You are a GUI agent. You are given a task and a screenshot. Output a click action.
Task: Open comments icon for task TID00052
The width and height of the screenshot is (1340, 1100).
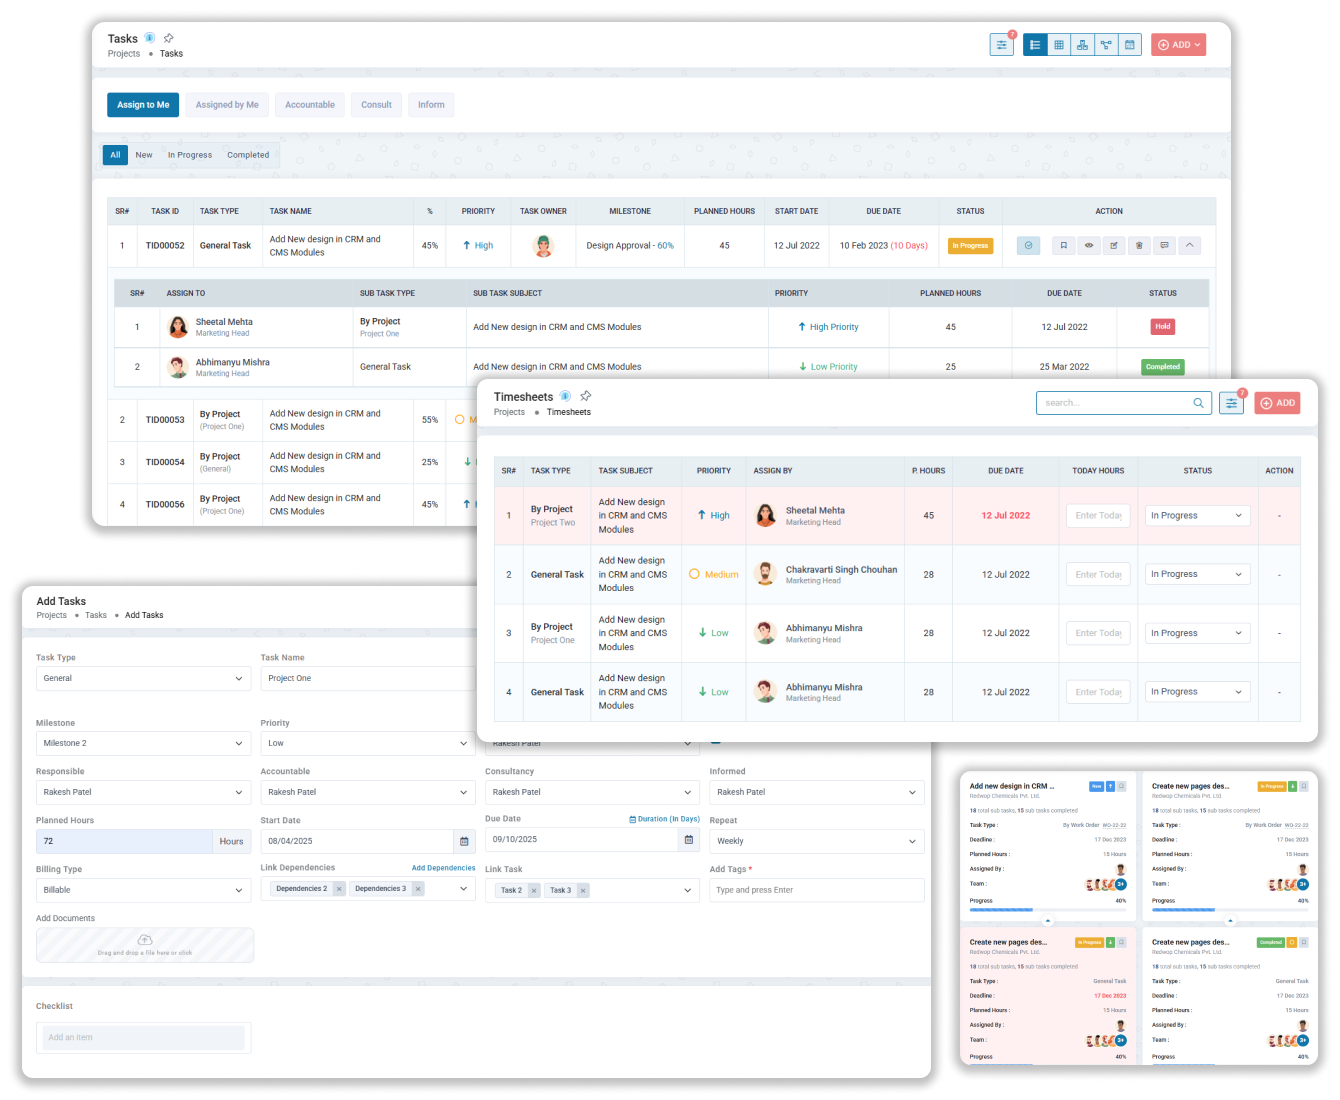point(1164,246)
